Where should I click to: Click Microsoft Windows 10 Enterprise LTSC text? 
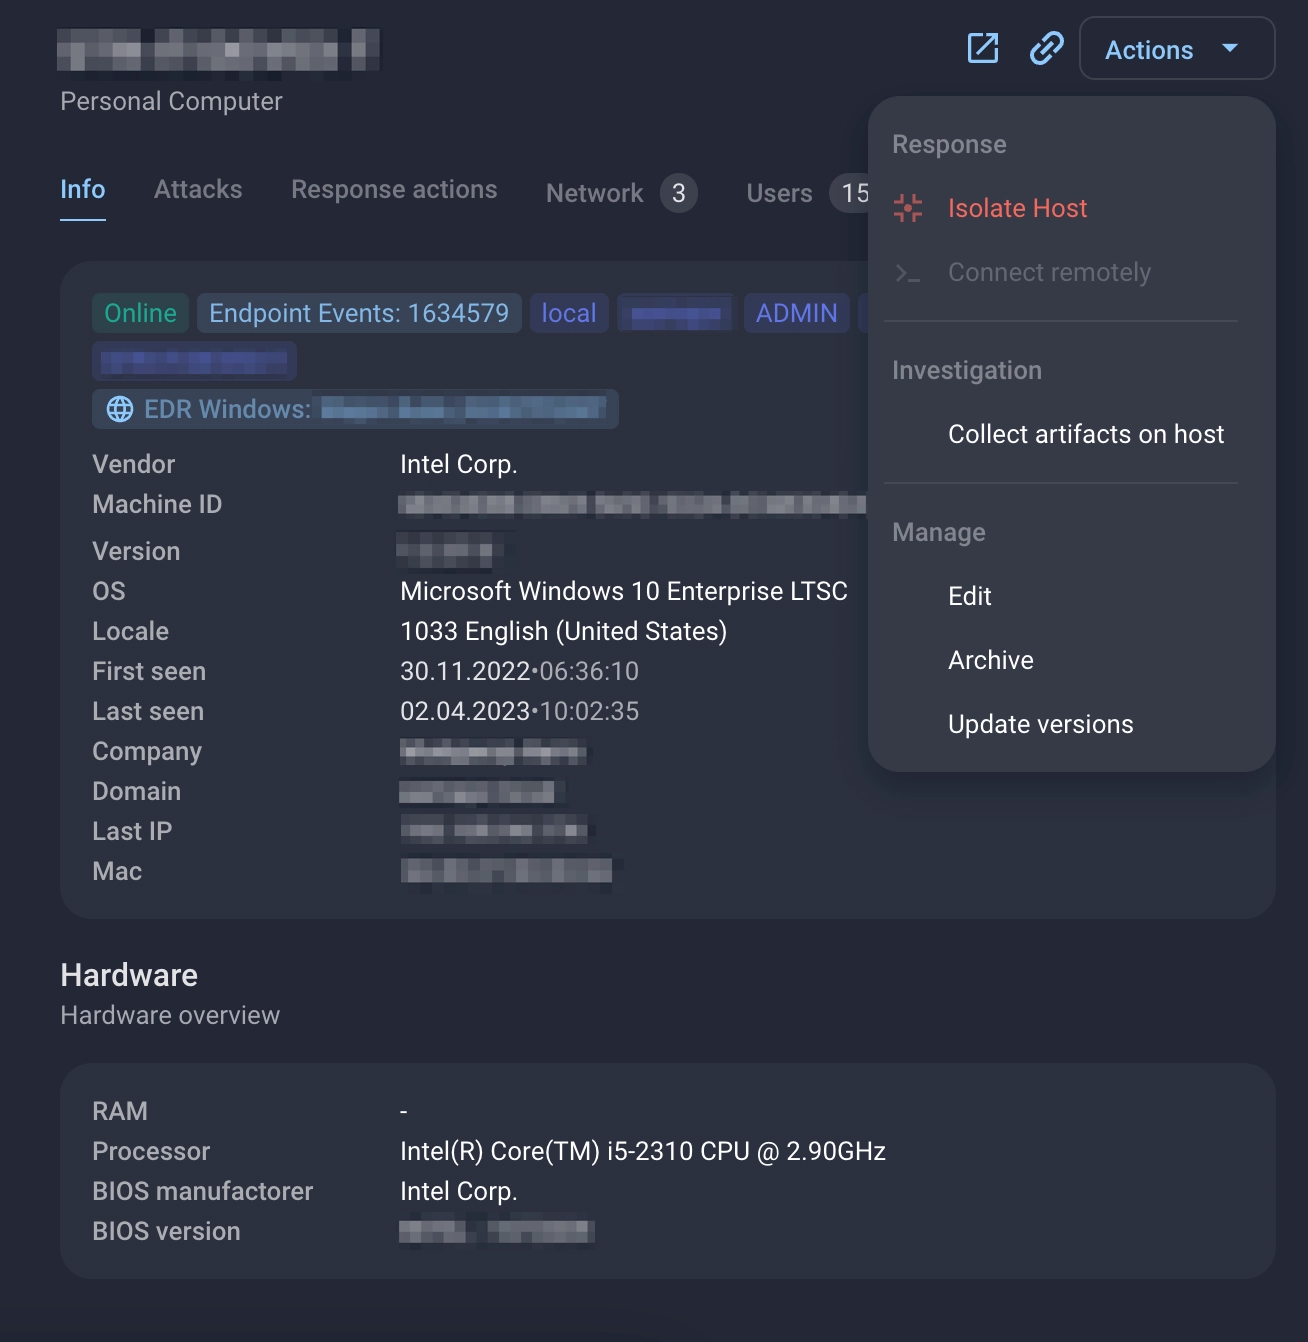pos(624,591)
